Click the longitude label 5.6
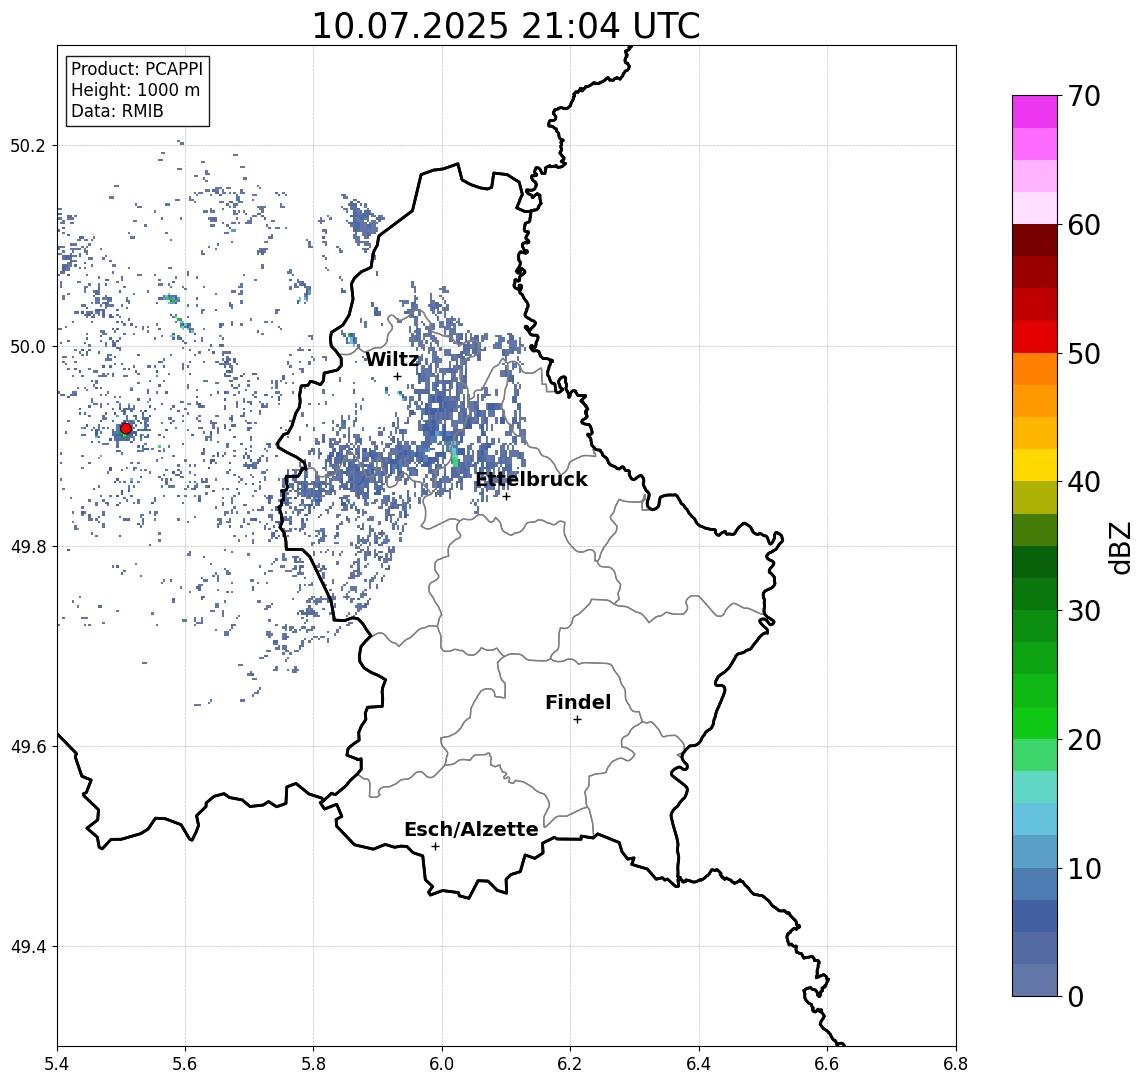Screen dimensions: 1145x1084 185,1064
